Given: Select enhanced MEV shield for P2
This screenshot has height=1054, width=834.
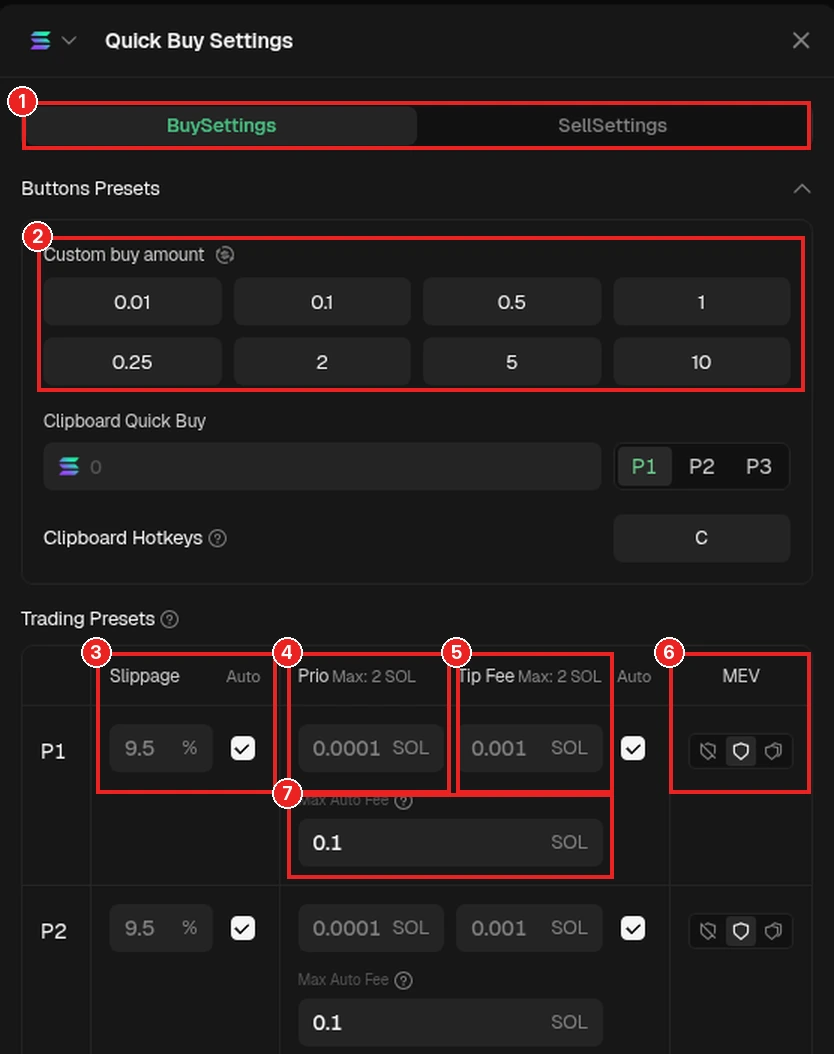Looking at the screenshot, I should (x=774, y=931).
